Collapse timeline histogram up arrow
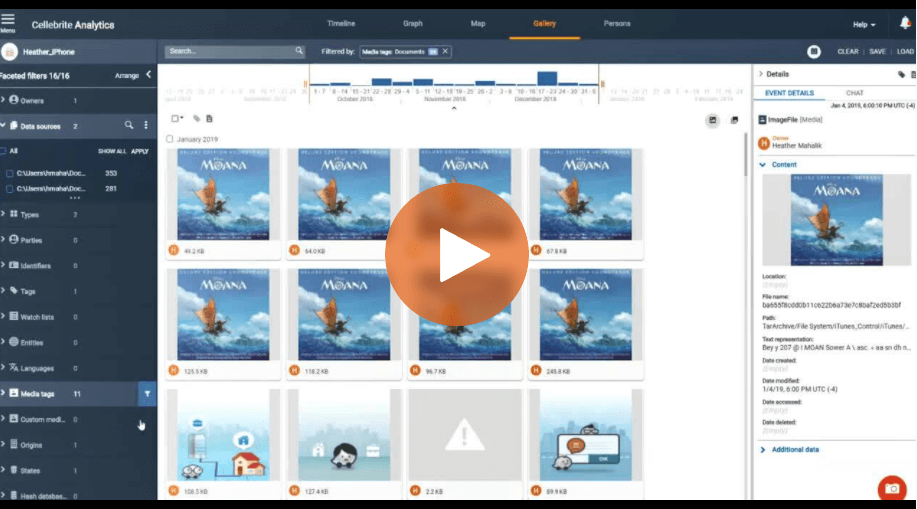The width and height of the screenshot is (917, 509). tap(454, 108)
